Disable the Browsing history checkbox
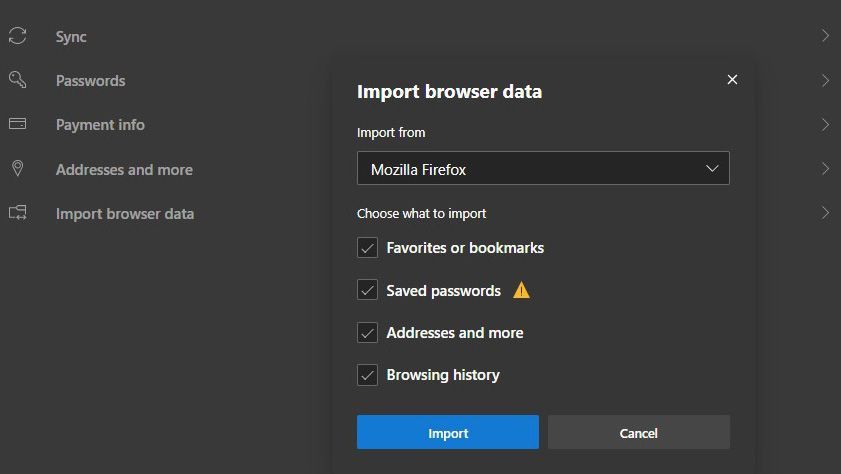Image resolution: width=841 pixels, height=474 pixels. click(x=367, y=375)
